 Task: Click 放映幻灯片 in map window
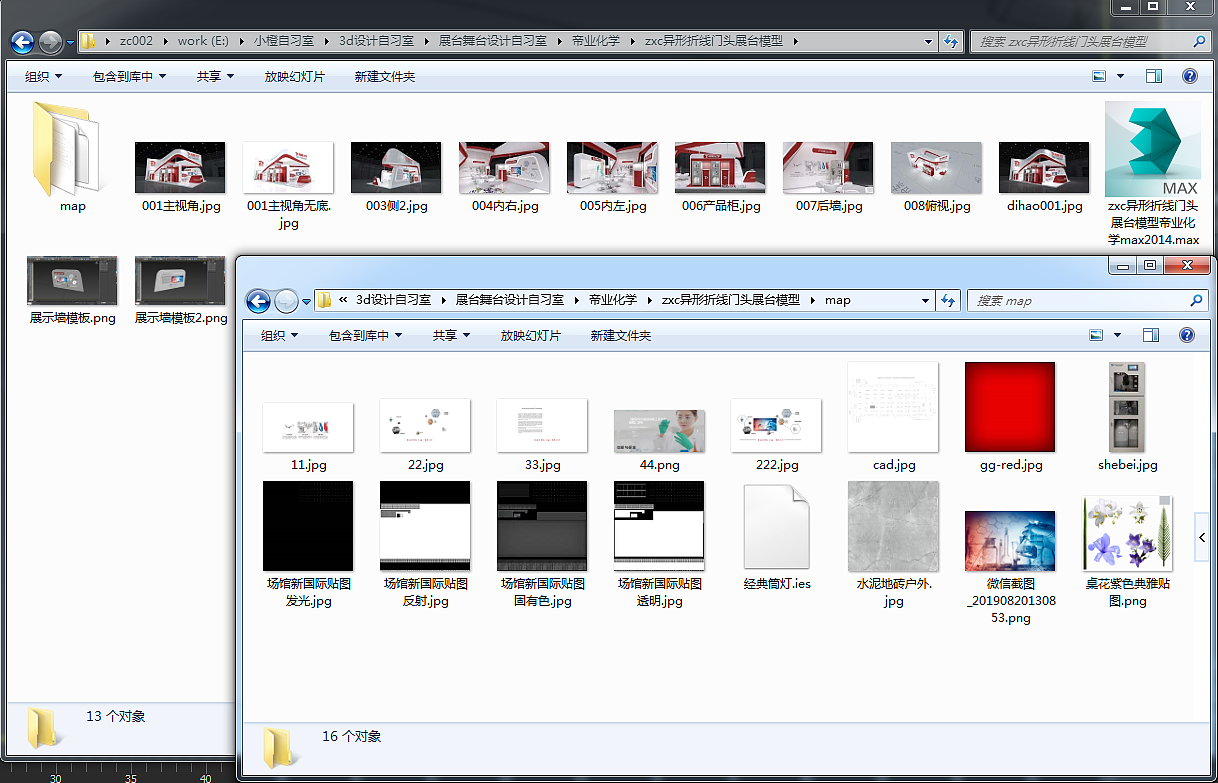(531, 336)
